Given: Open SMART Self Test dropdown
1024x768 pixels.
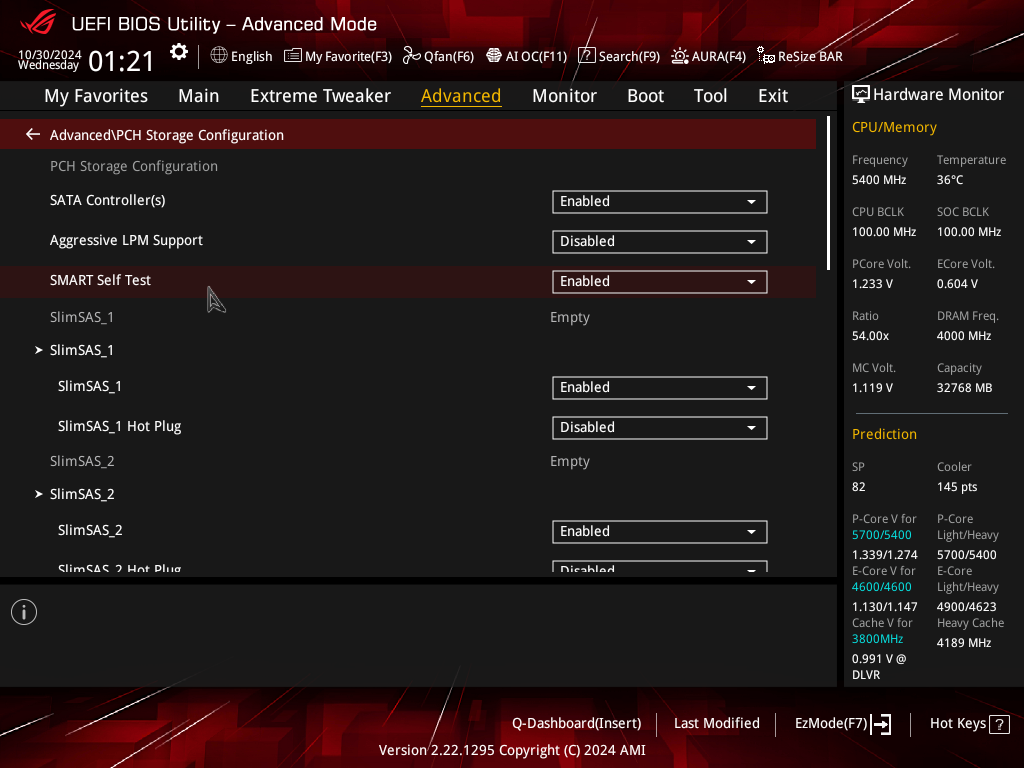Looking at the screenshot, I should (660, 281).
